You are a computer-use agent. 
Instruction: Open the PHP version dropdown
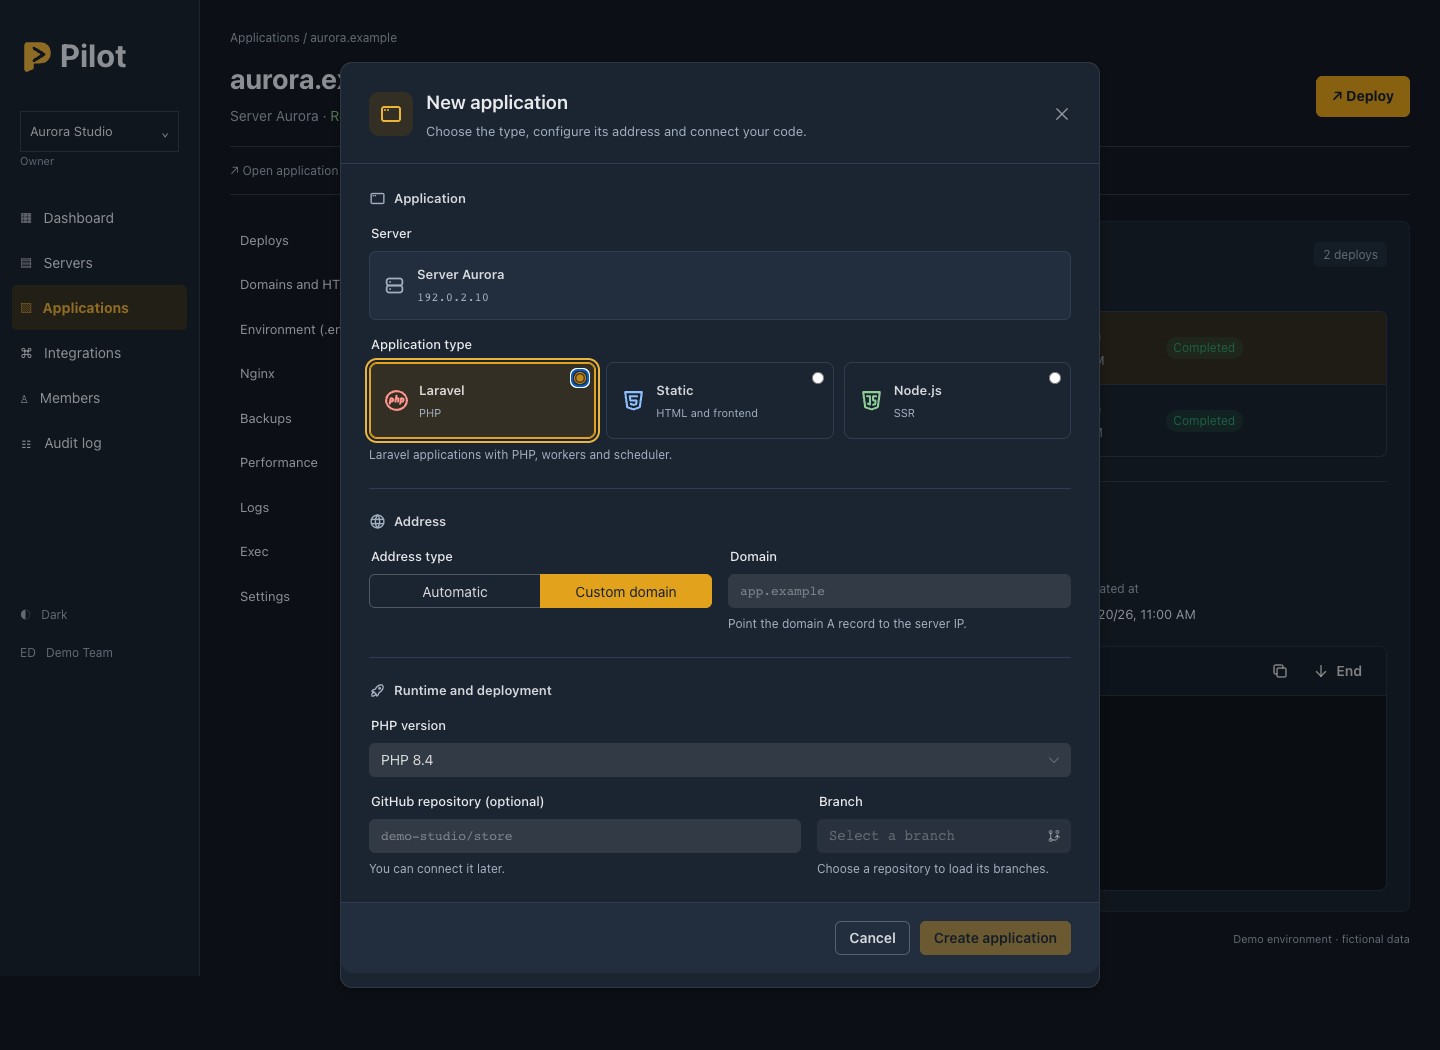[x=720, y=760]
